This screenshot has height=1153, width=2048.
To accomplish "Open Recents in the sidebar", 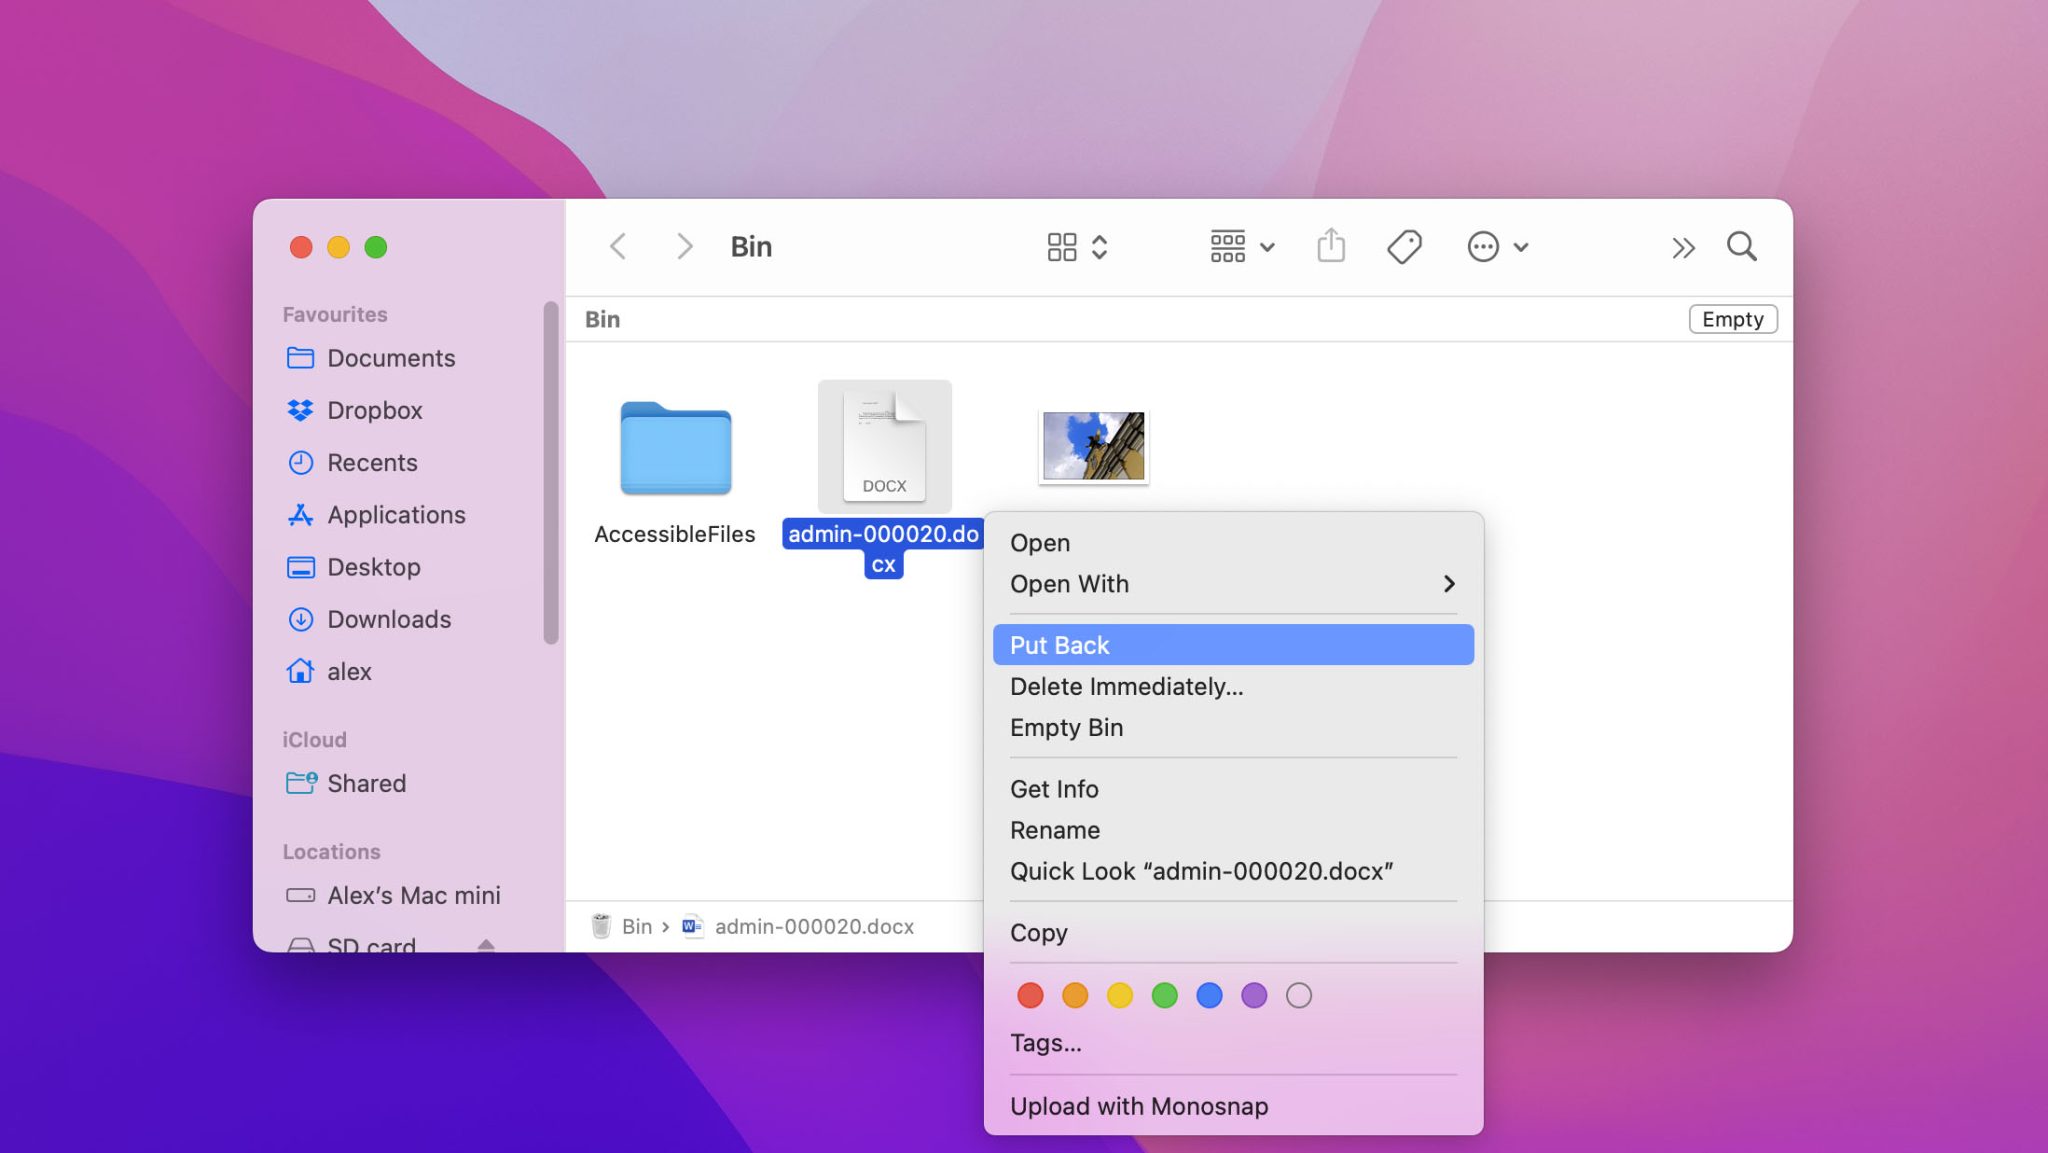I will pyautogui.click(x=372, y=462).
